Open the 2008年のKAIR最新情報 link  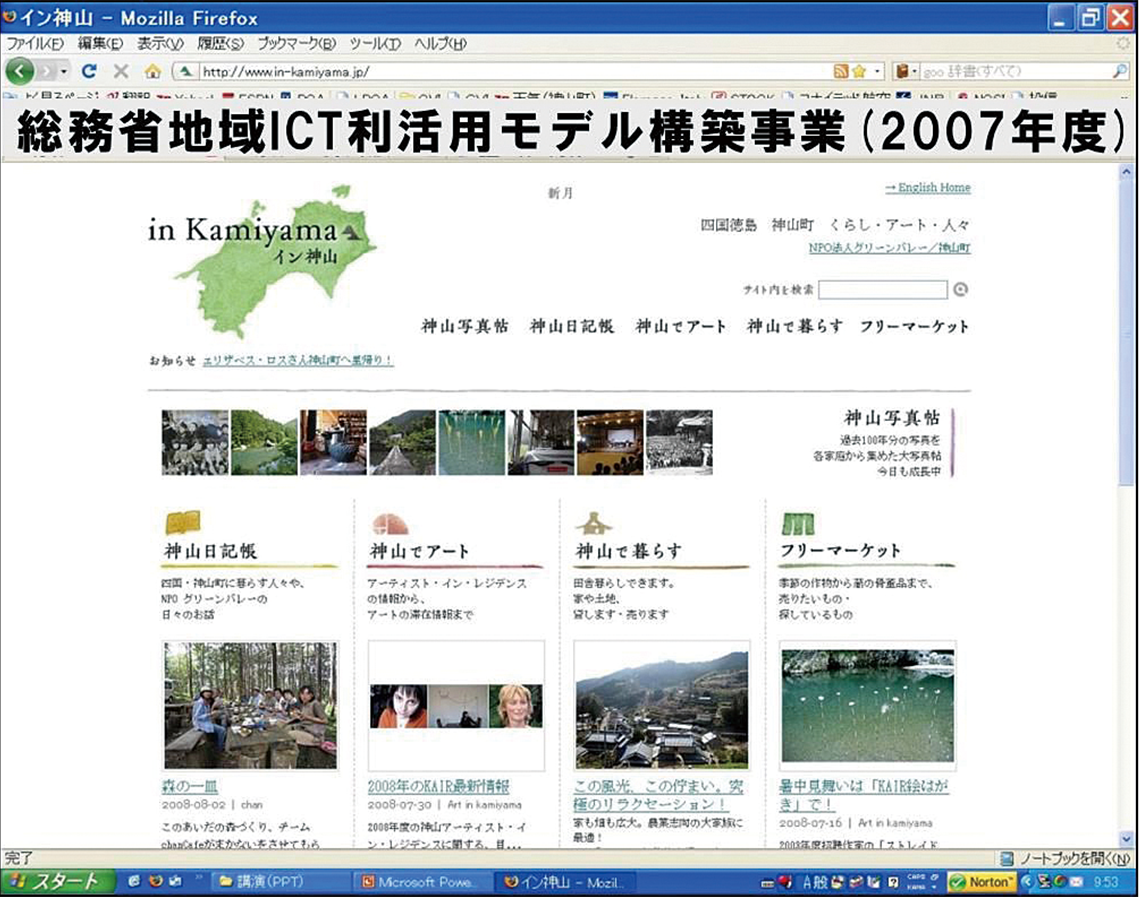pos(438,787)
